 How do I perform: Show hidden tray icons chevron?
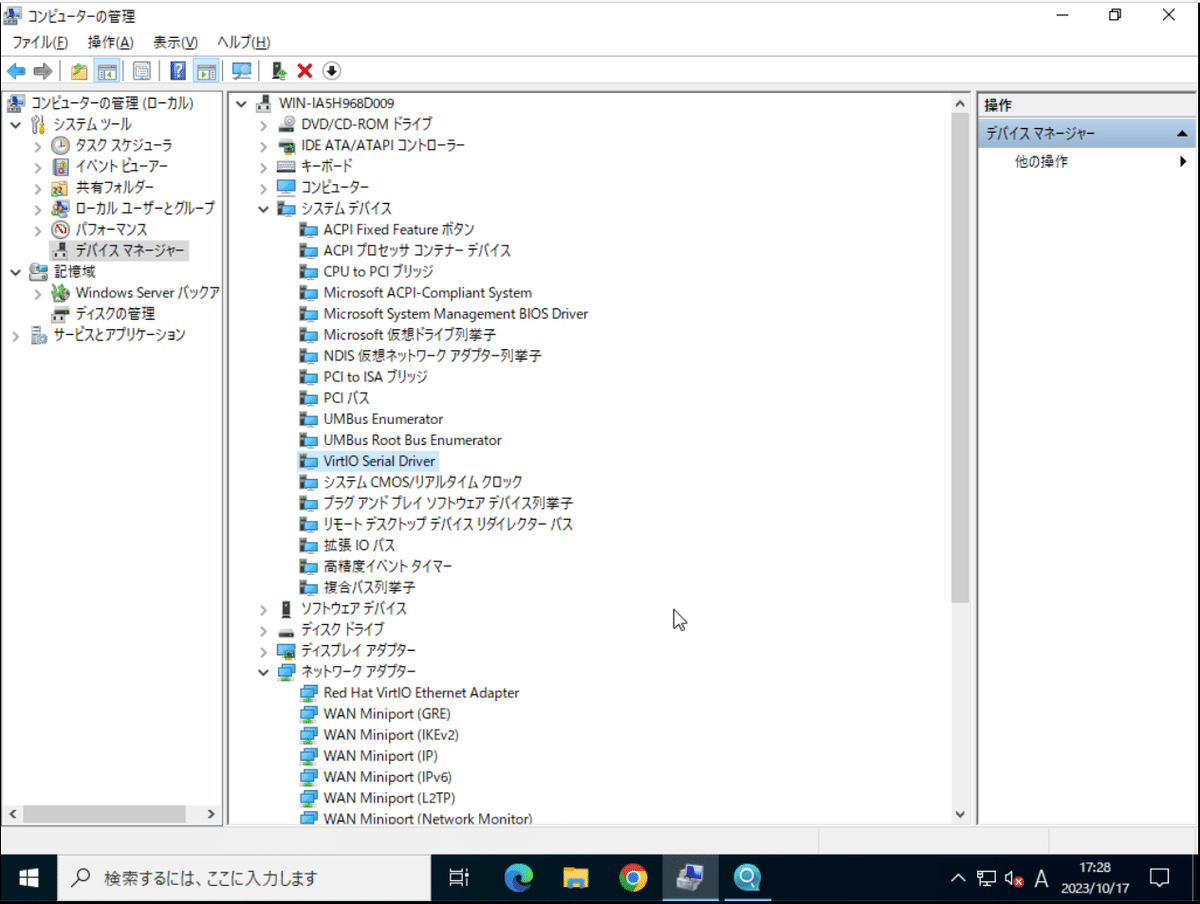point(958,879)
